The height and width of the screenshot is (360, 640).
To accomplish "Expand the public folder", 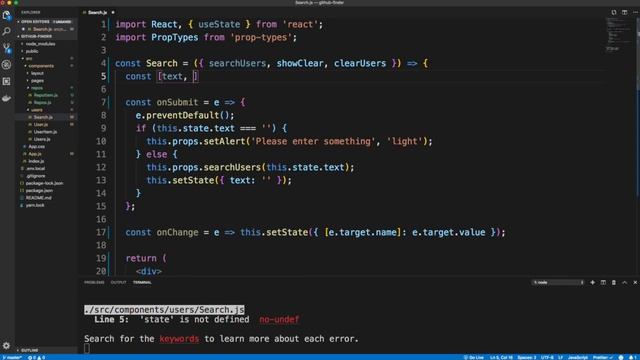I will pos(32,51).
